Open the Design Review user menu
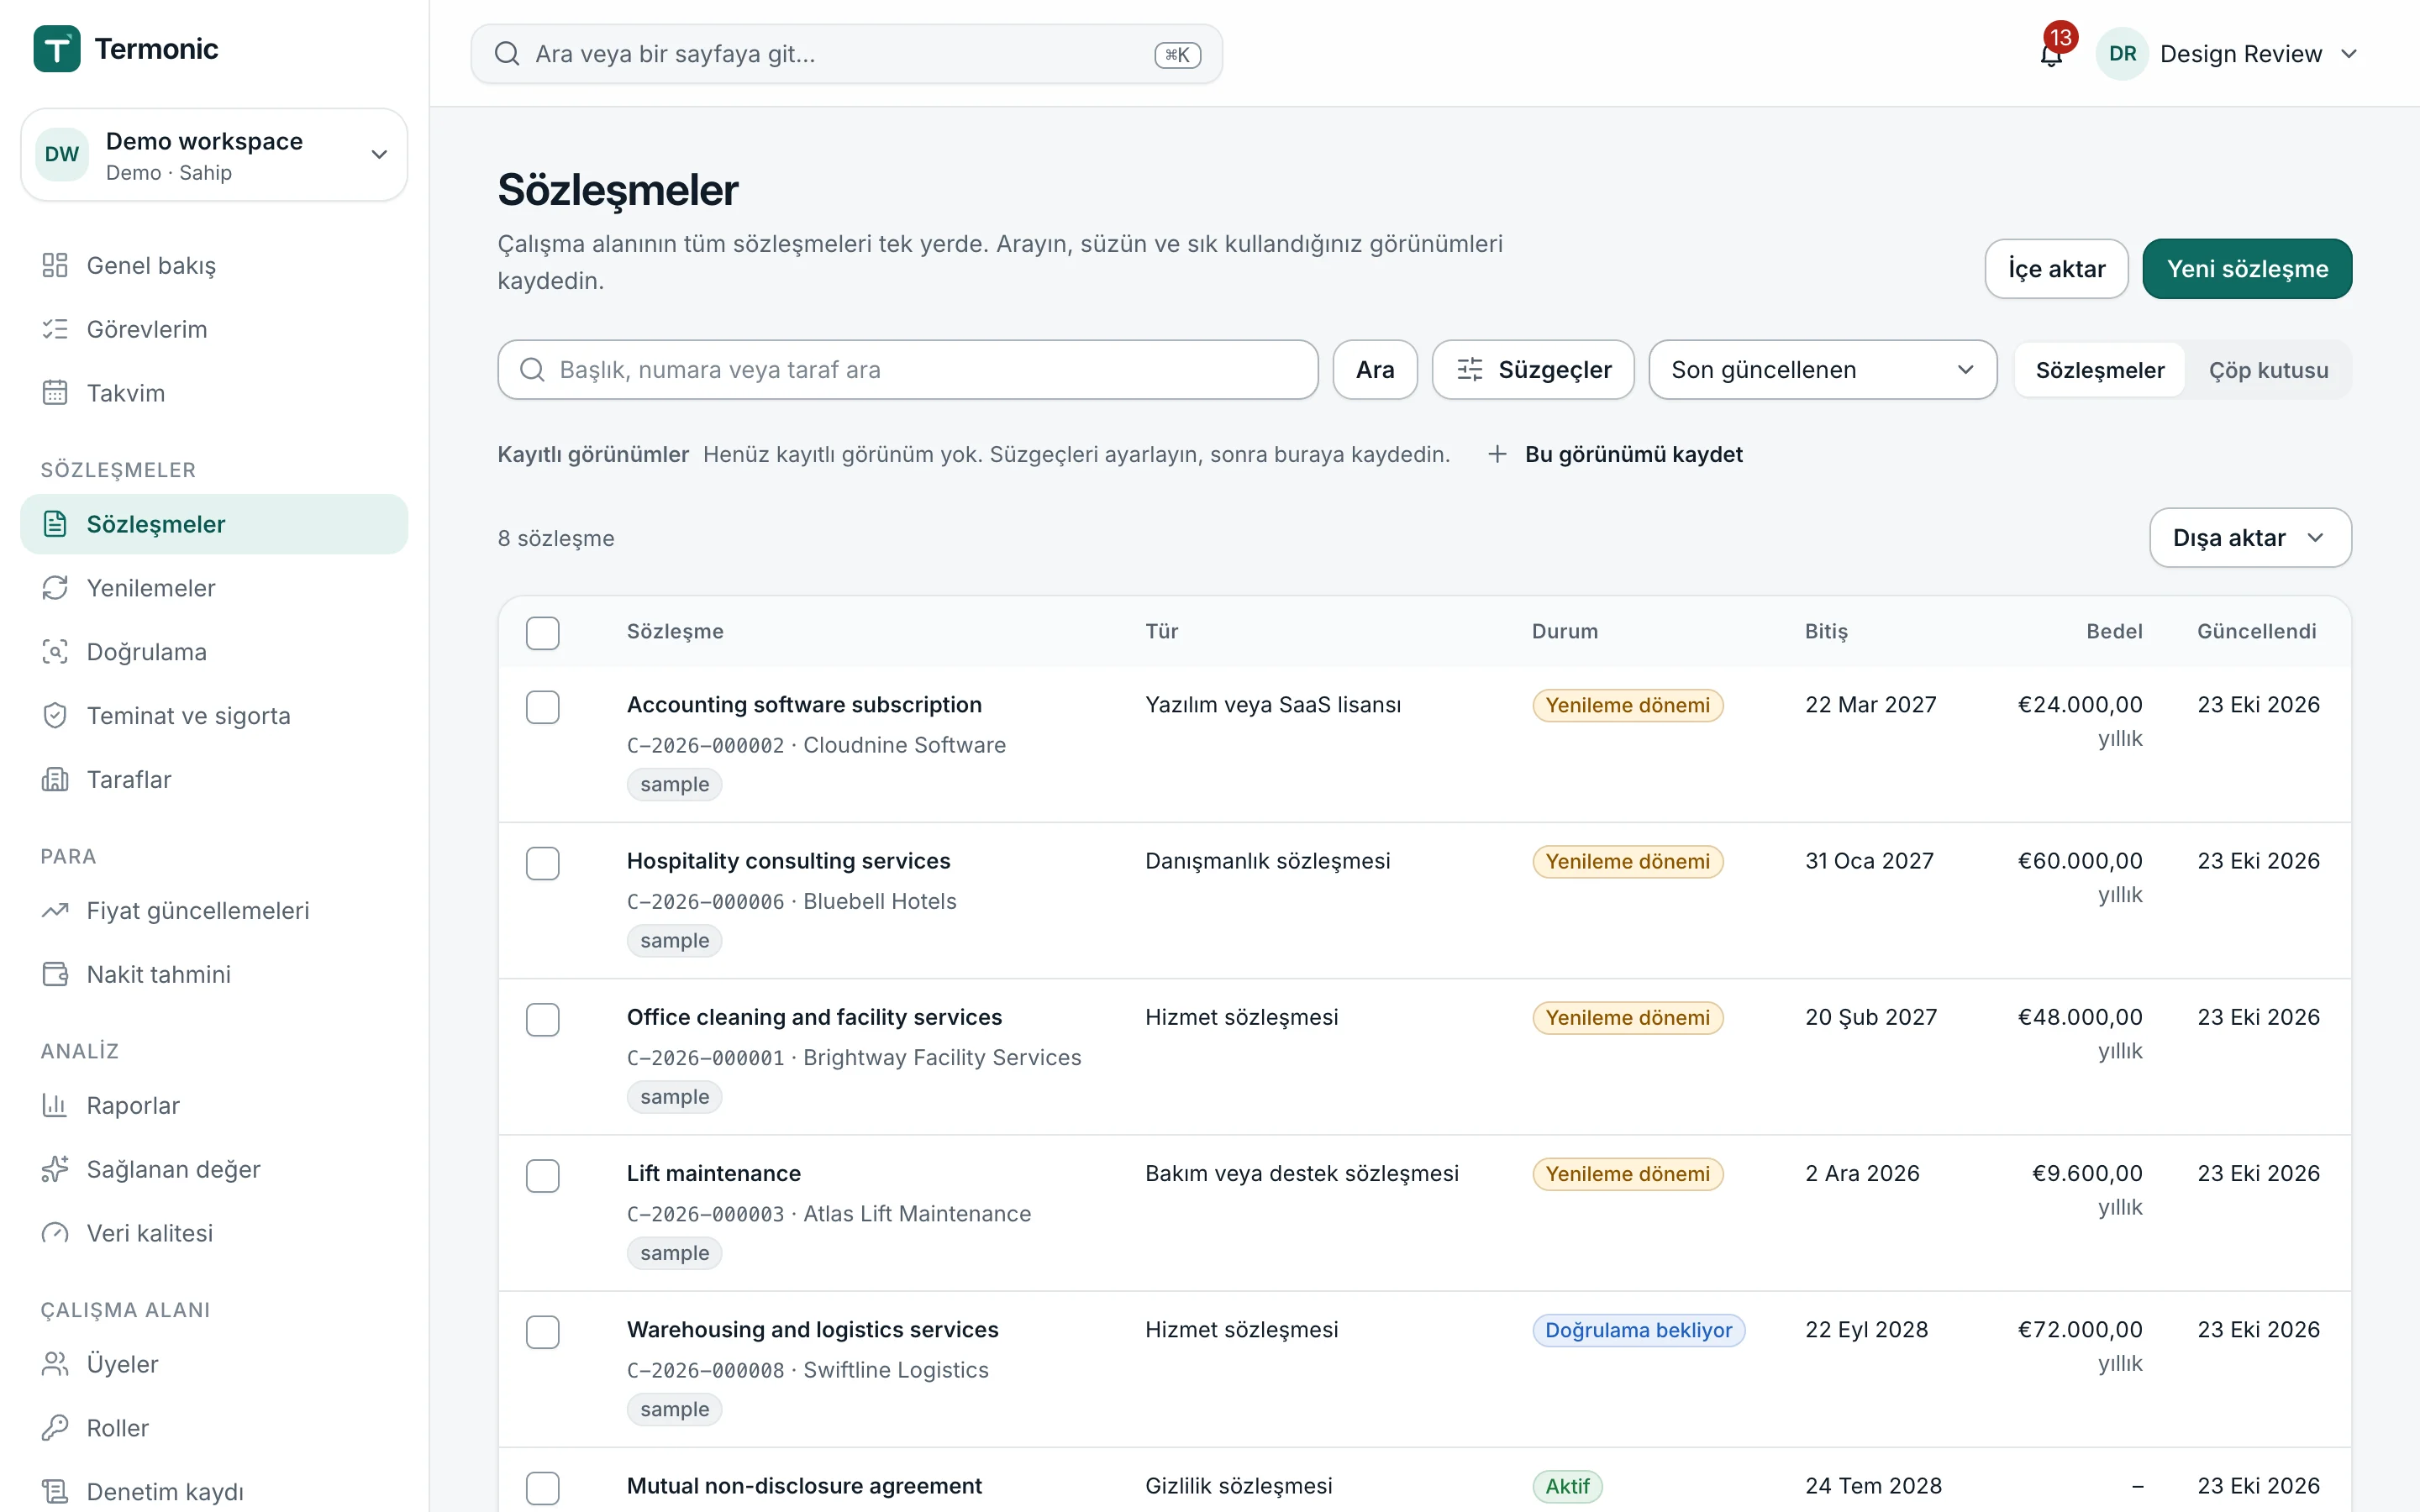The image size is (2420, 1512). [x=2229, y=54]
